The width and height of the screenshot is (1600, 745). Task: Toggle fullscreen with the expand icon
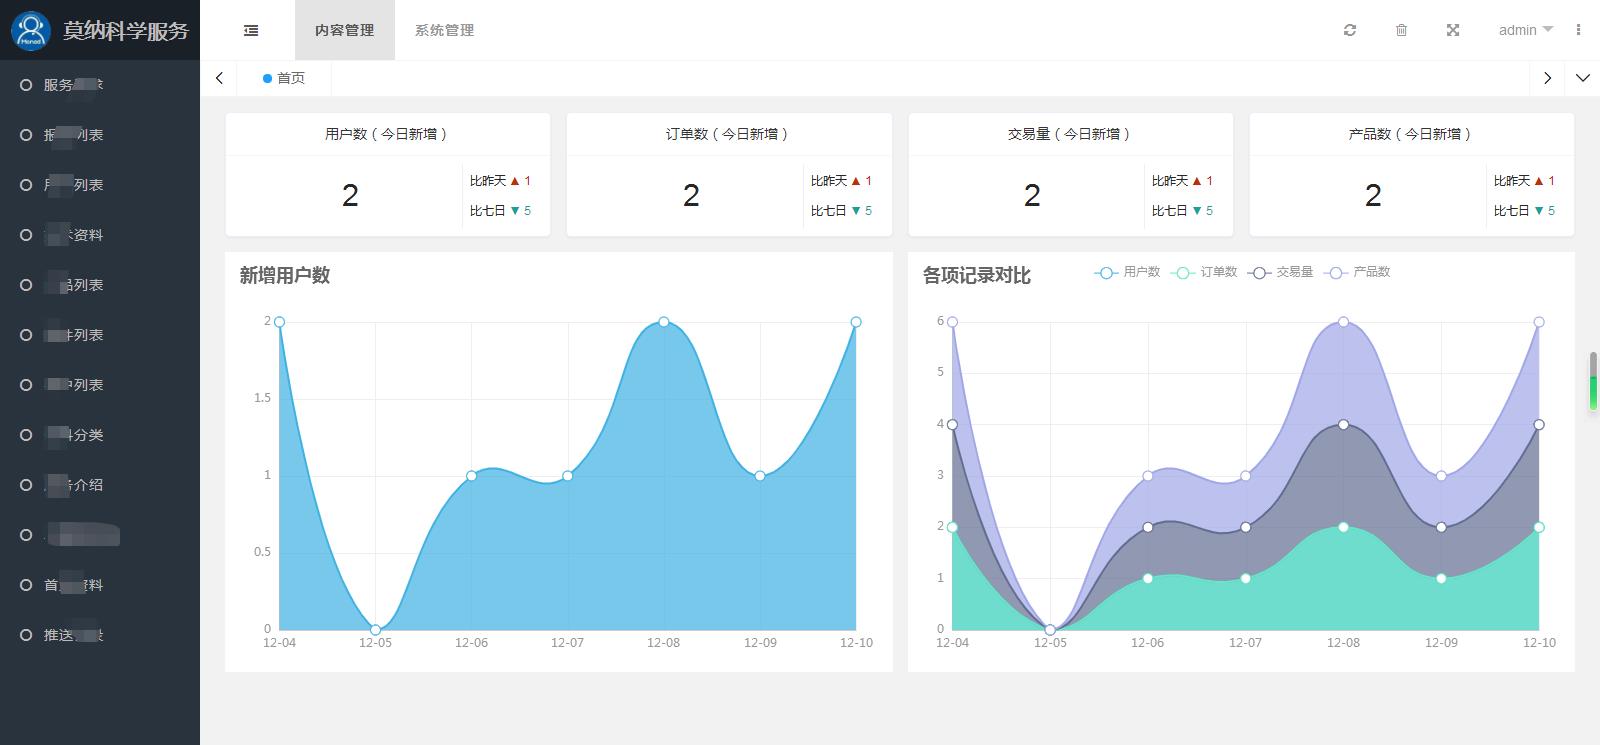click(1453, 30)
